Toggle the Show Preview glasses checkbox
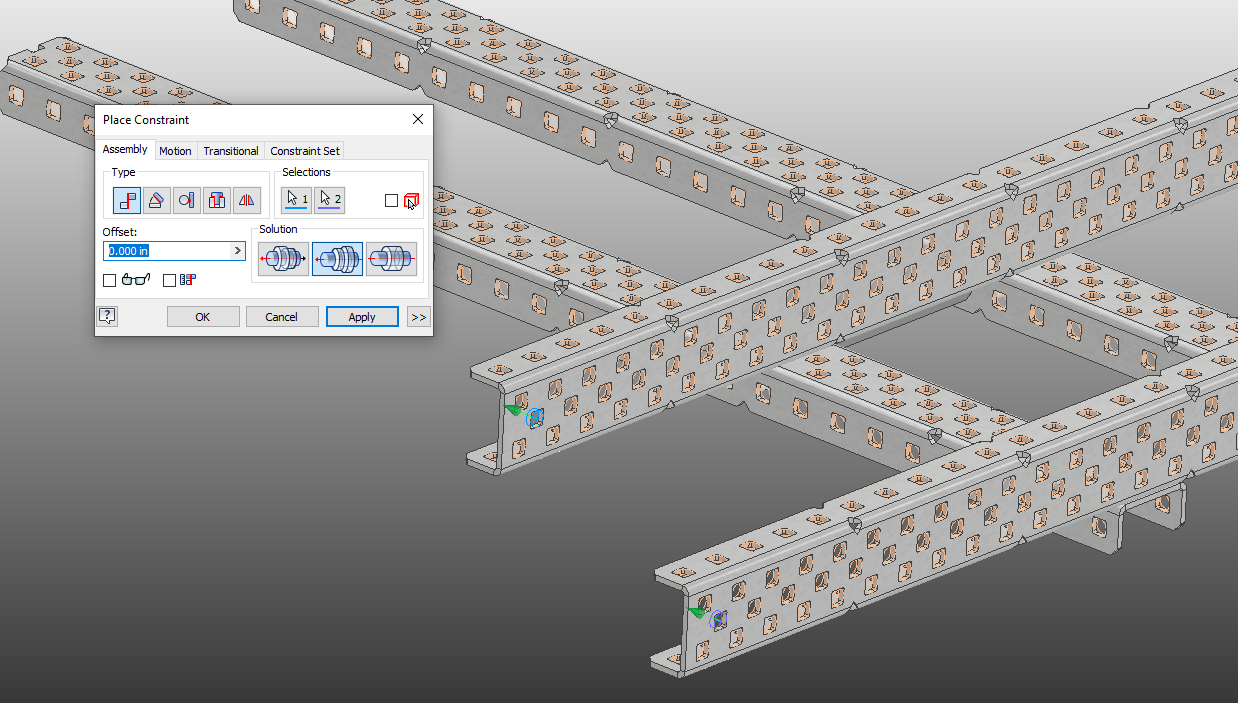This screenshot has width=1238, height=703. click(x=110, y=280)
